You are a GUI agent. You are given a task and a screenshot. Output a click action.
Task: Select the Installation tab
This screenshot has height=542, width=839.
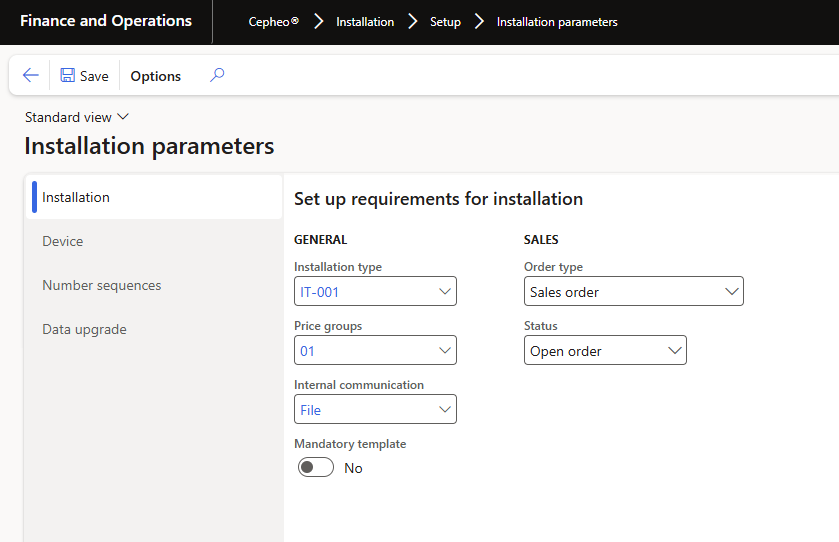pos(76,197)
